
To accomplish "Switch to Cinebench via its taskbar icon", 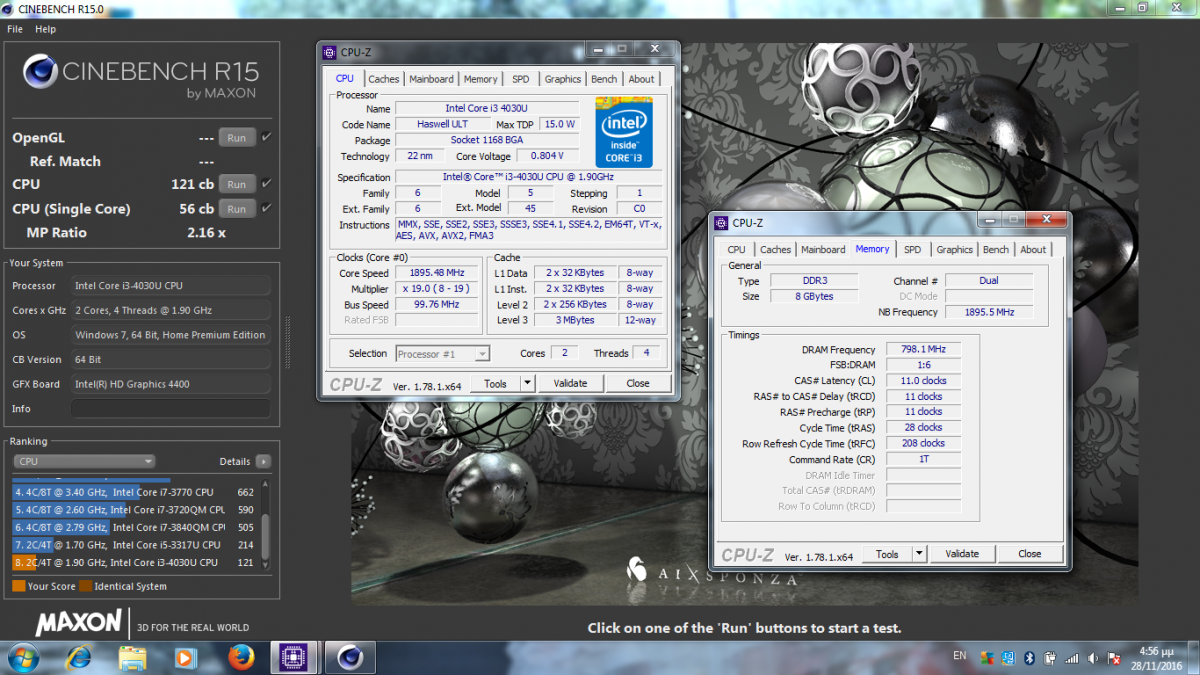I will tap(350, 657).
